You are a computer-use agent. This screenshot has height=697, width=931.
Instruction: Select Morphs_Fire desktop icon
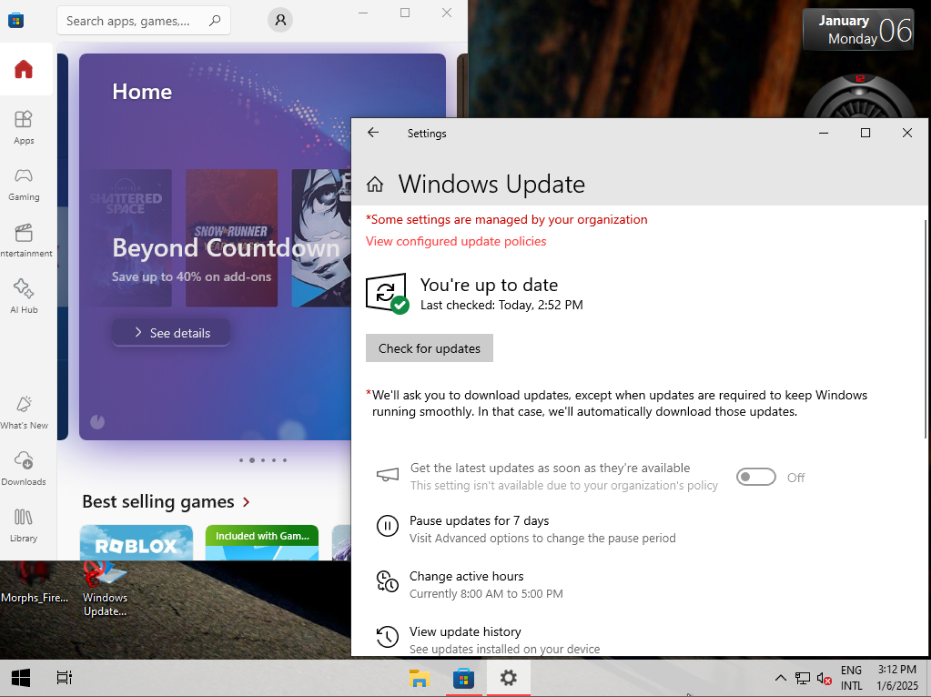click(x=34, y=585)
